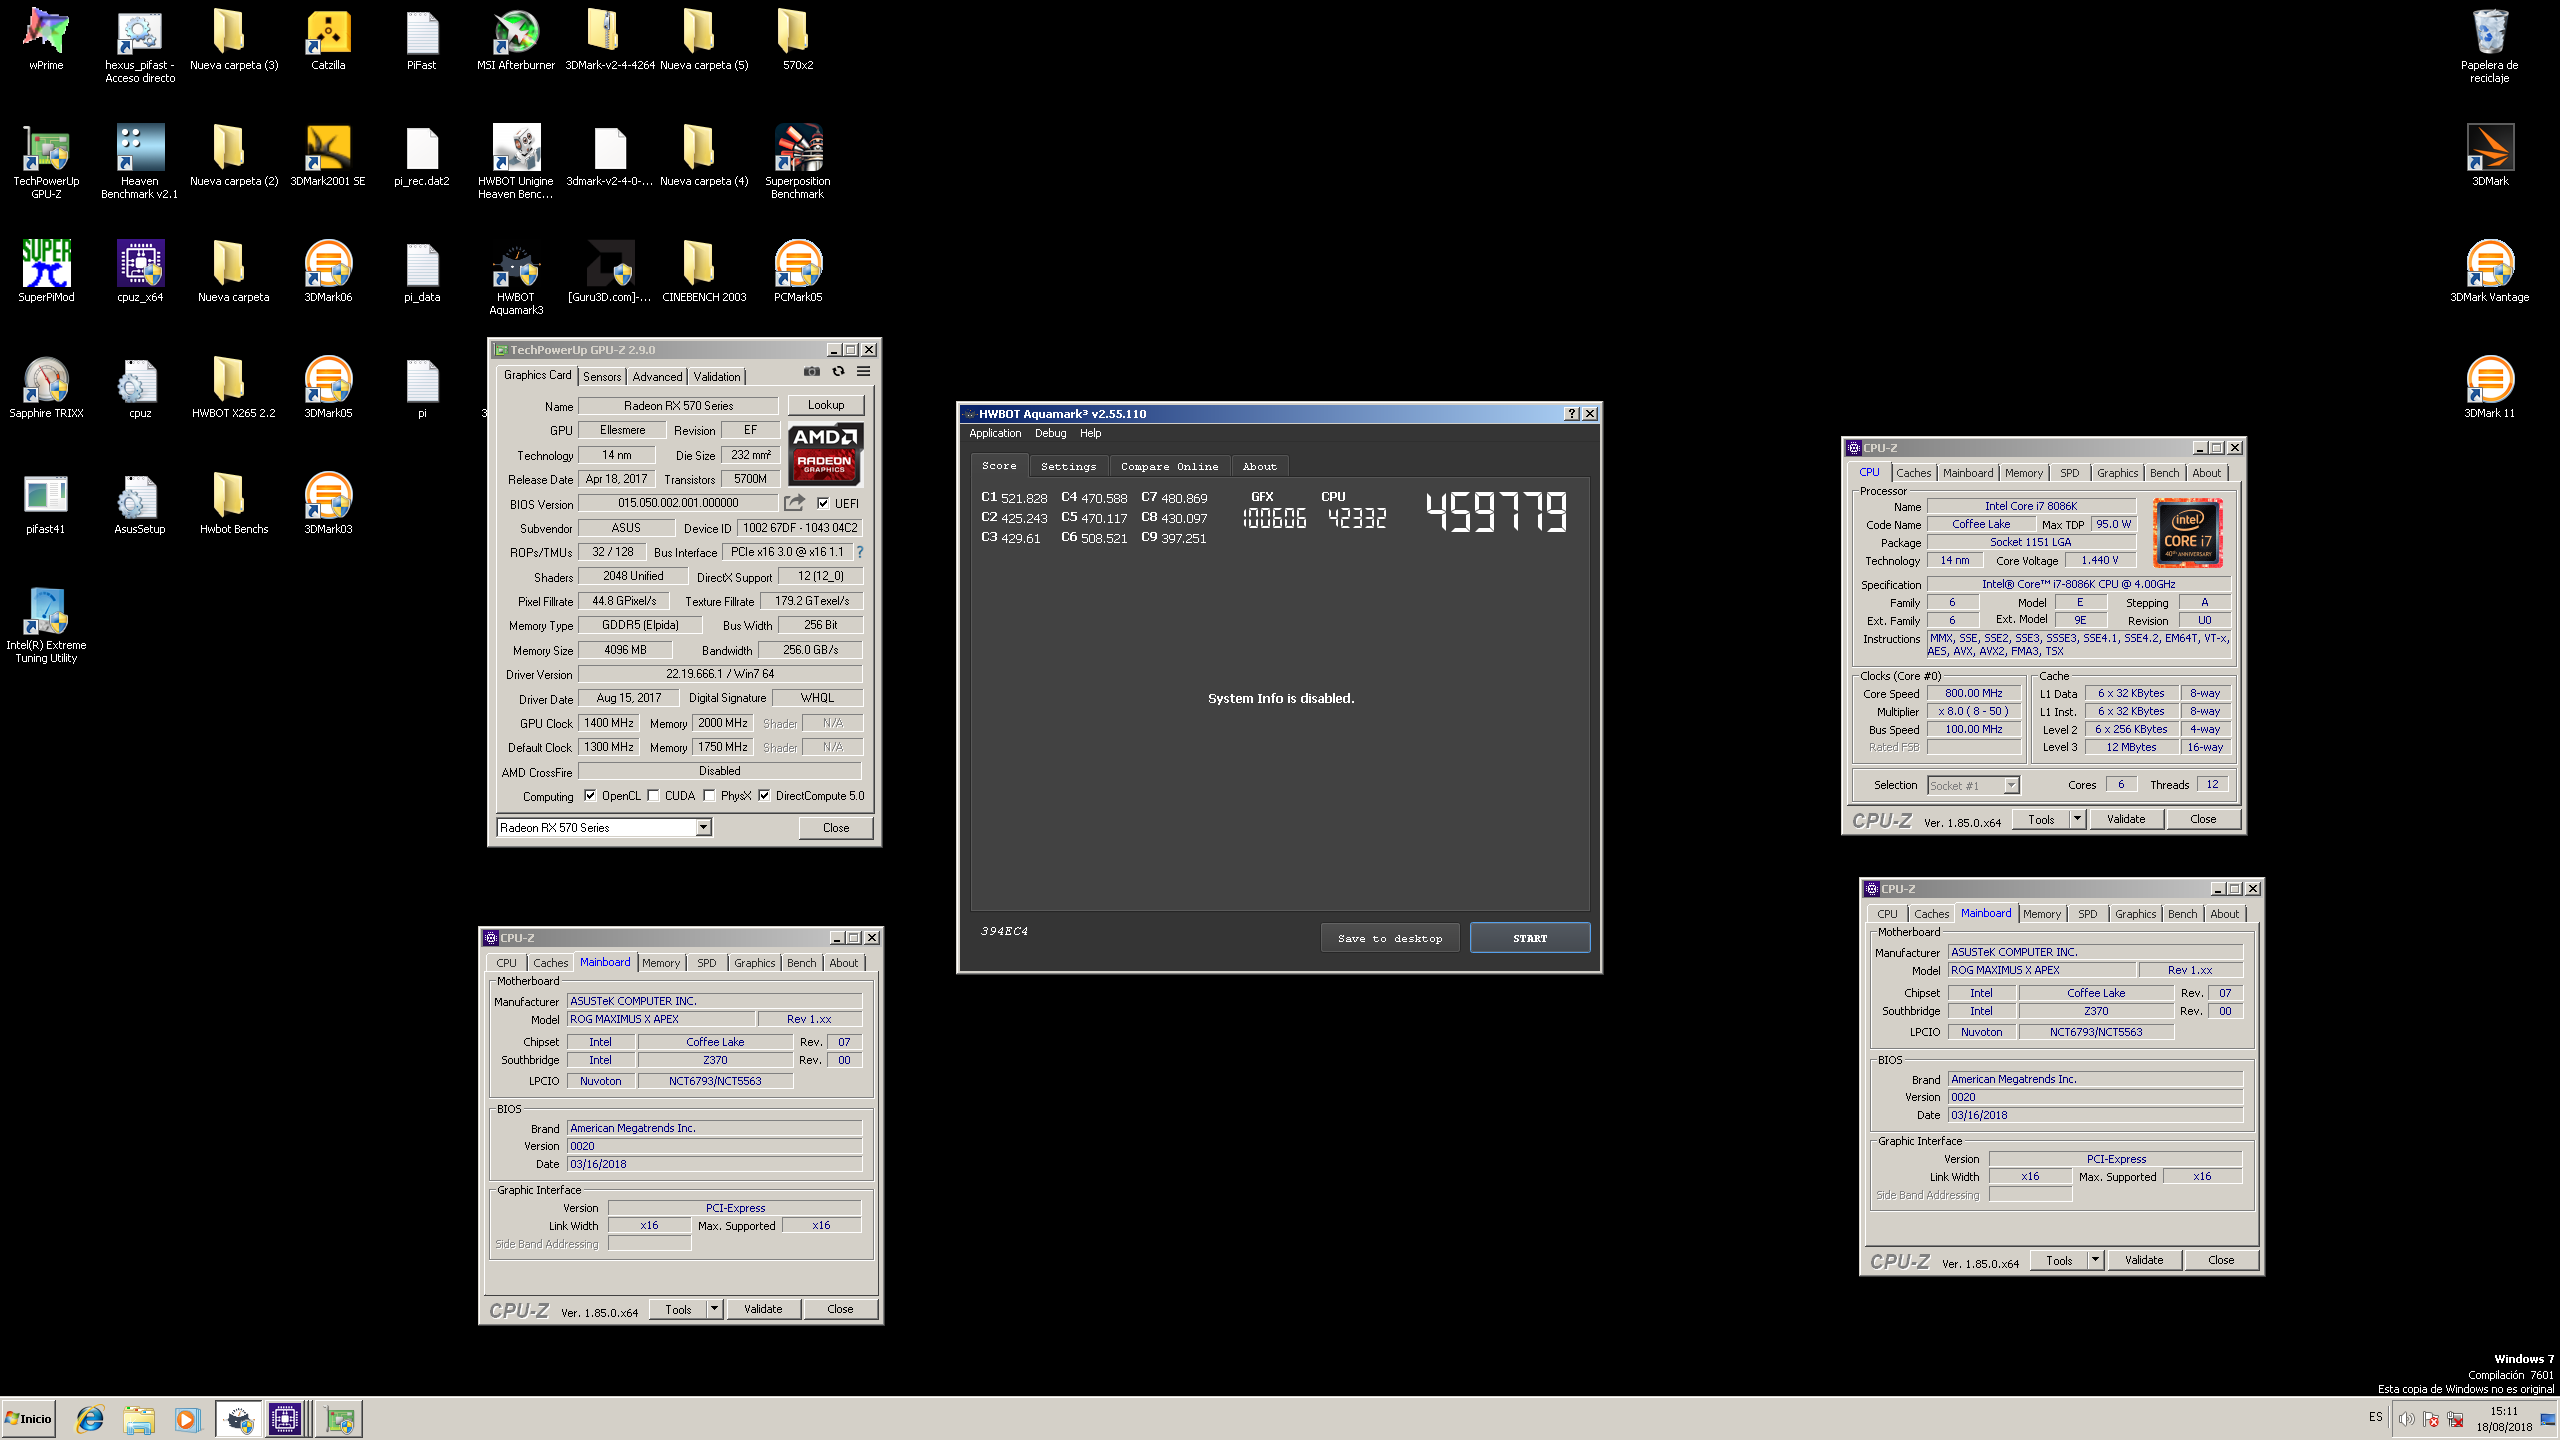Switch to Bench tab in lower right CPU-Z

(2182, 914)
